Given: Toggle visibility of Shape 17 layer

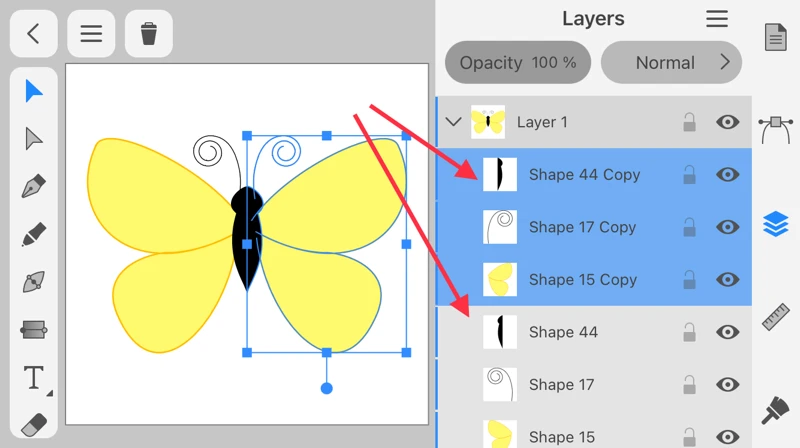Looking at the screenshot, I should [728, 385].
